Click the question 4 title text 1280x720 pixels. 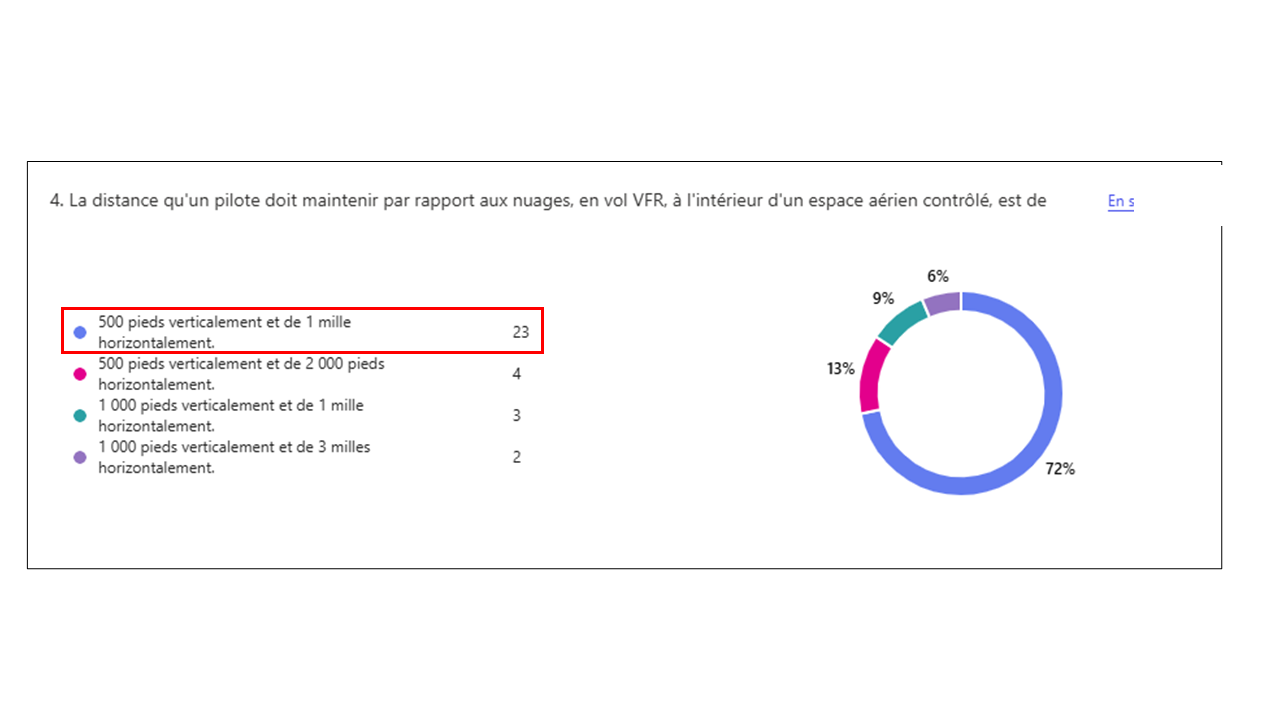[548, 201]
